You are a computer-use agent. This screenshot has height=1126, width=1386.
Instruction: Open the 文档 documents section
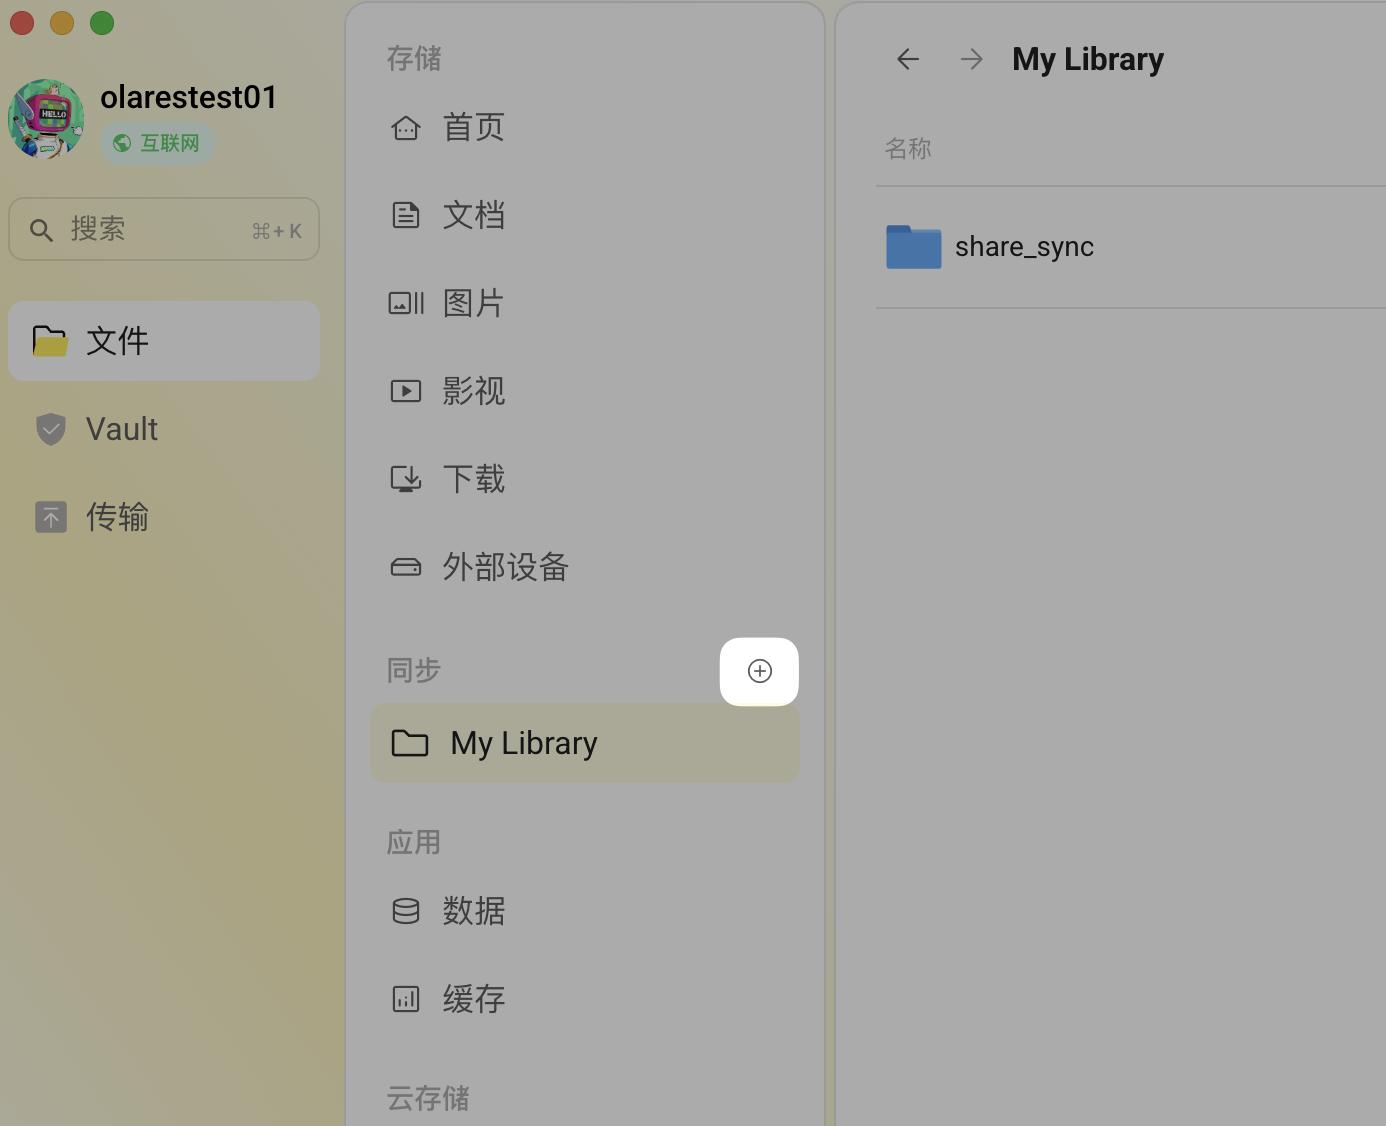click(x=473, y=215)
